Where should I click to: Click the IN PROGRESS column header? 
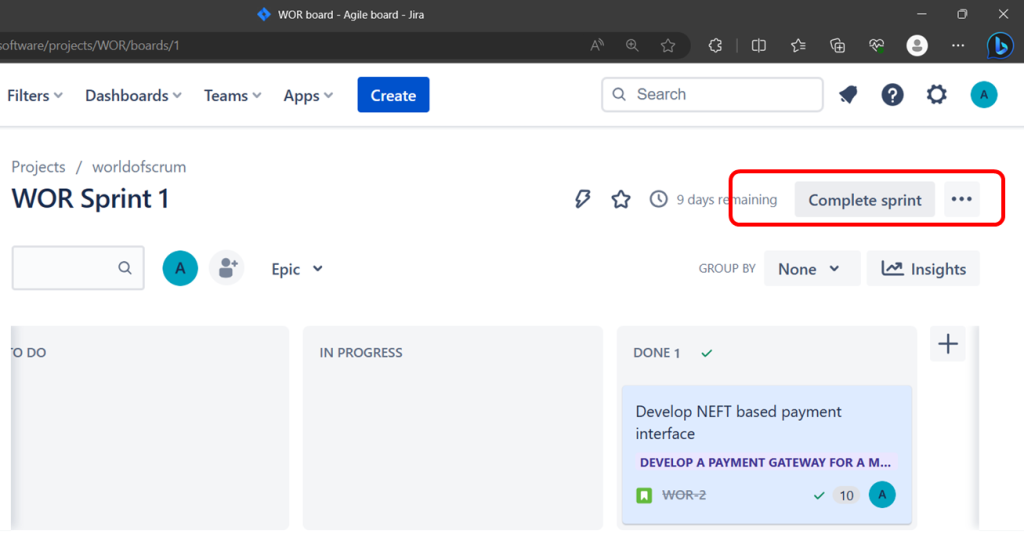pyautogui.click(x=360, y=353)
